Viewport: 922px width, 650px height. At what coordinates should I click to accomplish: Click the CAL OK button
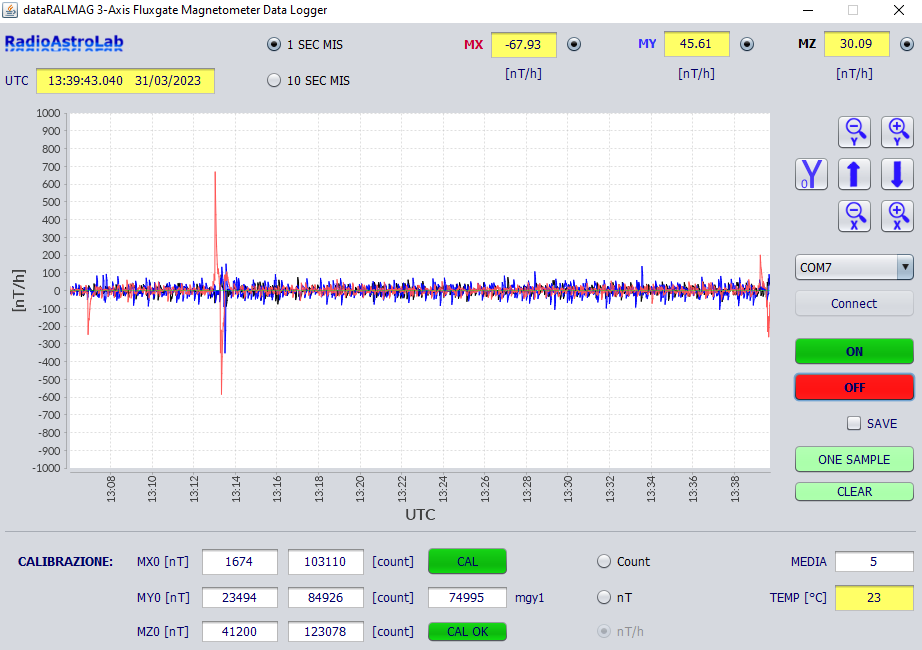coord(467,631)
